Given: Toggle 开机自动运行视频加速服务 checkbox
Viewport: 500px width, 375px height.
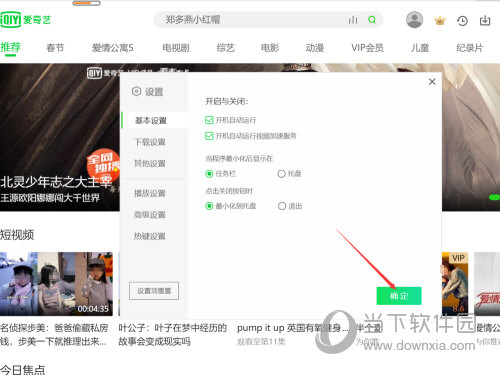Looking at the screenshot, I should point(209,136).
